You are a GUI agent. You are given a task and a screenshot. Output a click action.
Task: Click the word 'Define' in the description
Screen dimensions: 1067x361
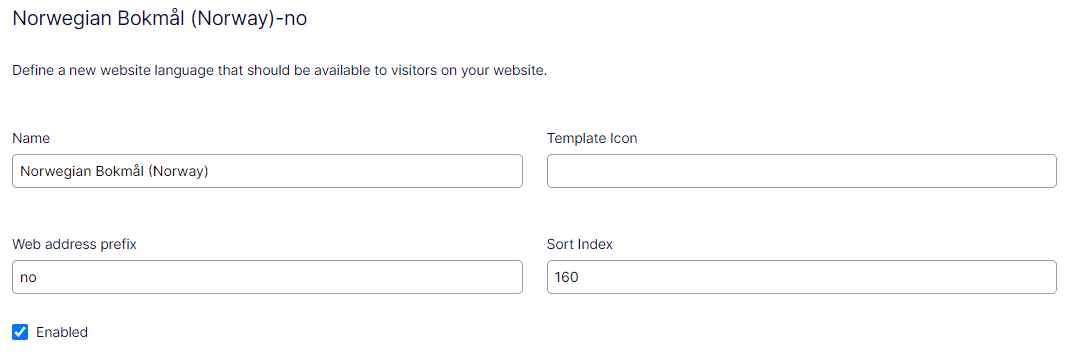tap(31, 70)
